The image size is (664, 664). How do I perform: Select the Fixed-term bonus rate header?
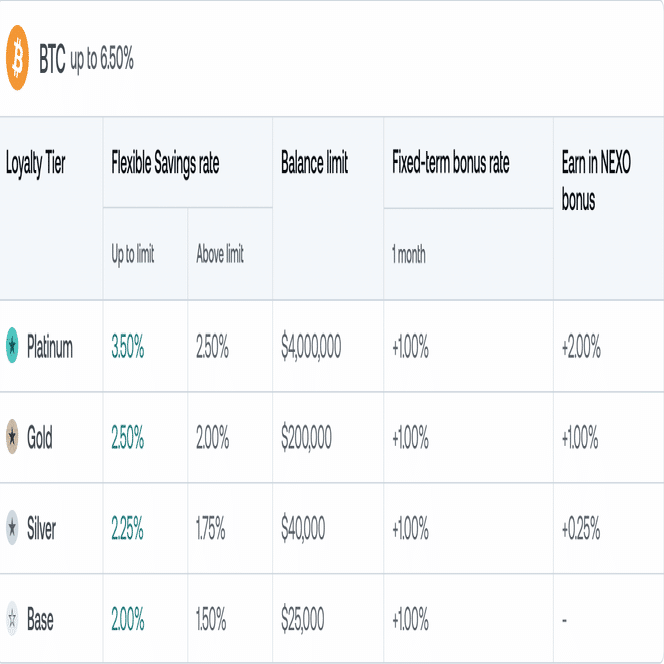(x=450, y=164)
